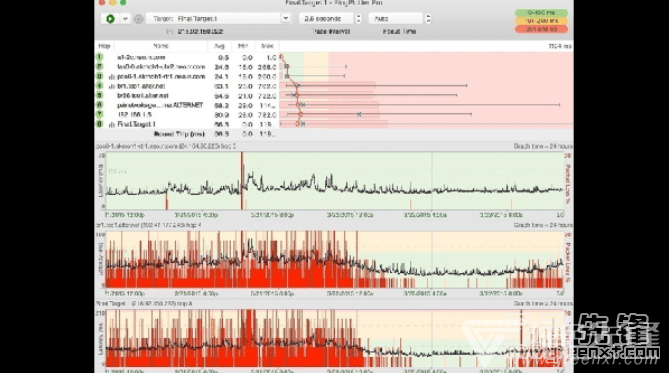
Task: Open dropdown arrow beside the play button
Action: (x=125, y=19)
